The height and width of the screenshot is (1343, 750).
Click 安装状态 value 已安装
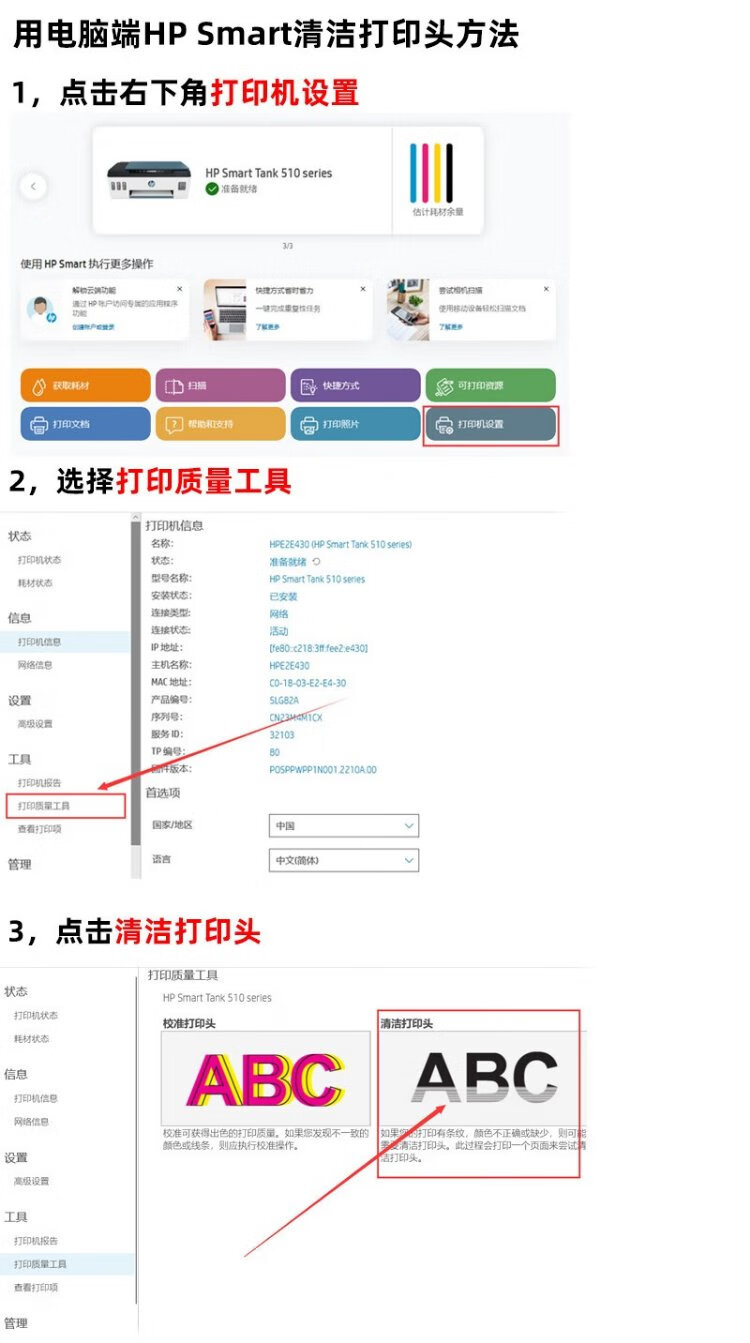click(283, 597)
